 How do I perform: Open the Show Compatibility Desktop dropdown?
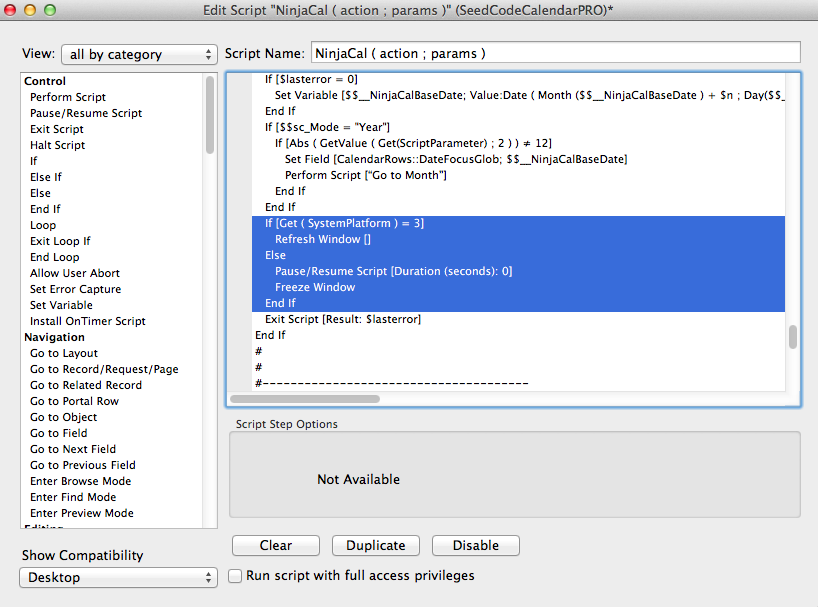point(118,577)
